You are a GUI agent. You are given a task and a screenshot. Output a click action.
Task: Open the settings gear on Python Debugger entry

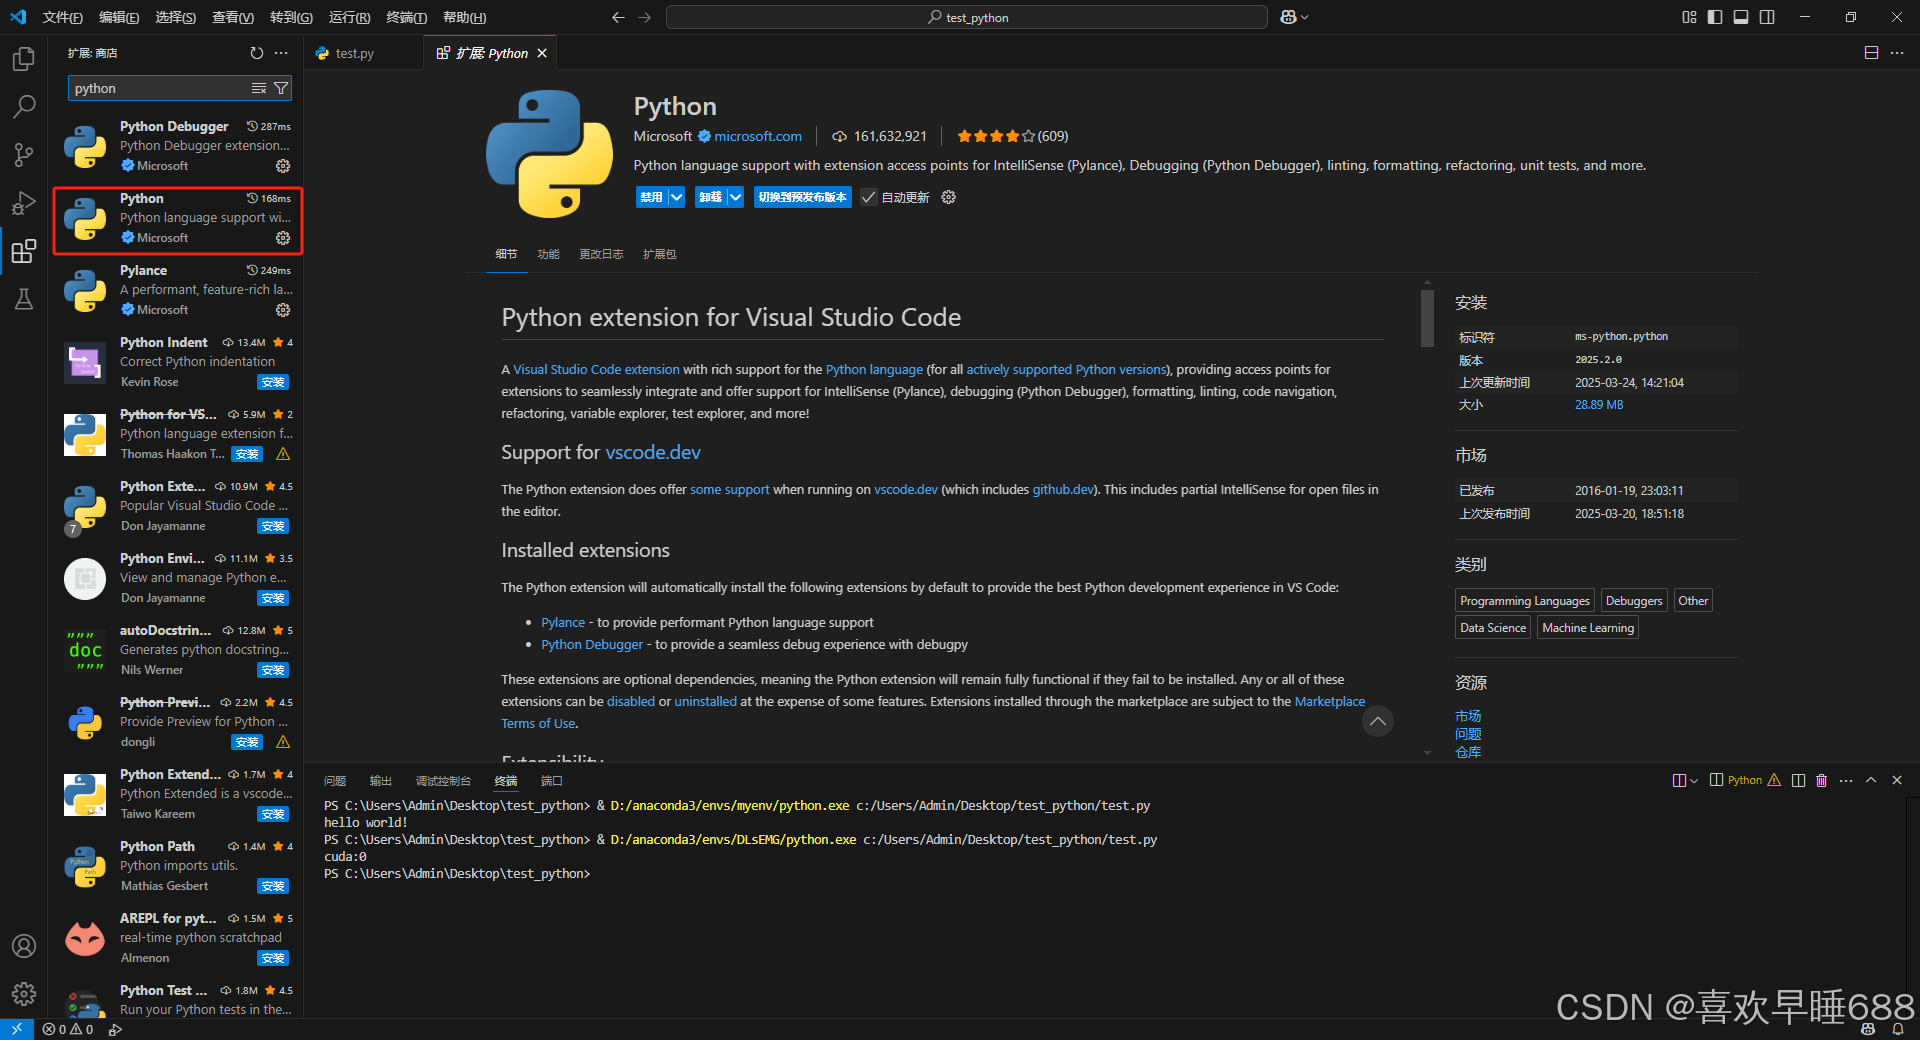[283, 166]
